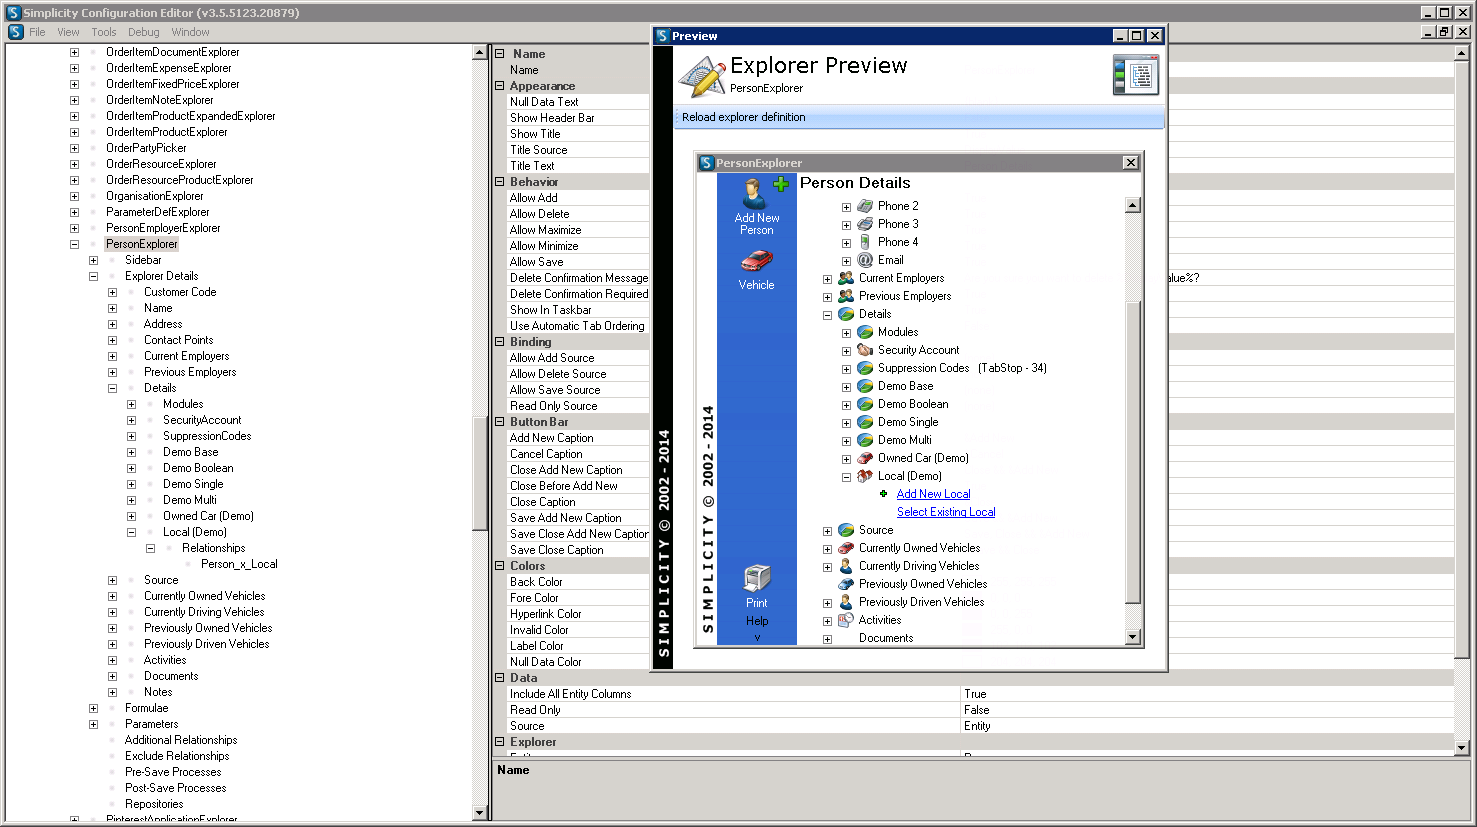1477x827 pixels.
Task: Click the Security Account icon
Action: click(x=865, y=350)
